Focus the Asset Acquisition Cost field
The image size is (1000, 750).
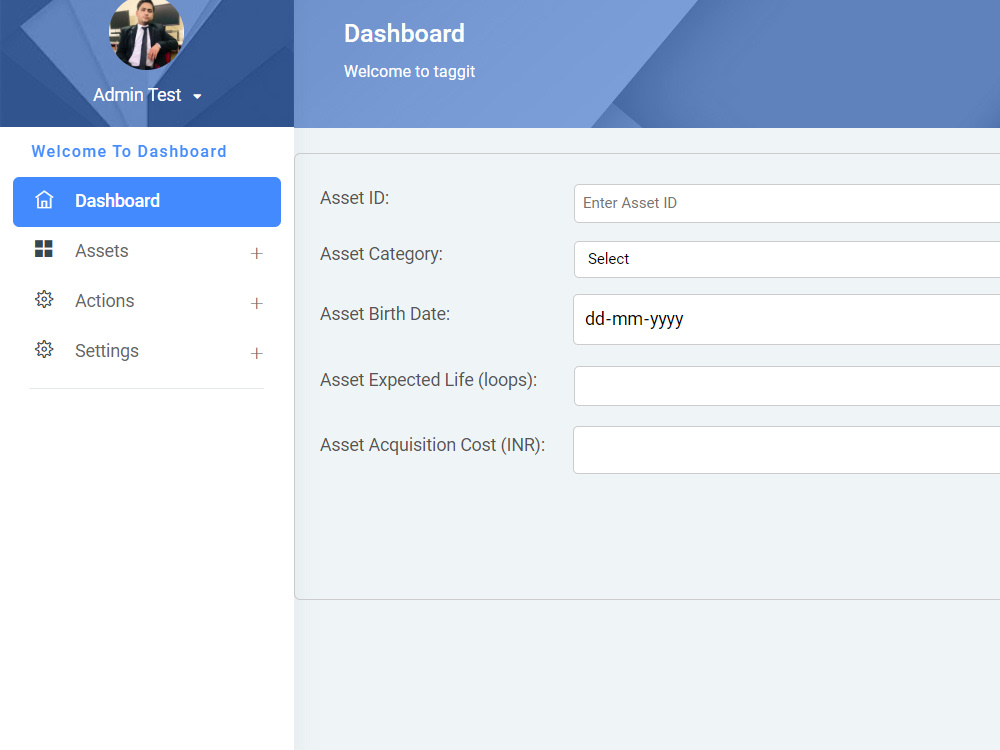(787, 450)
